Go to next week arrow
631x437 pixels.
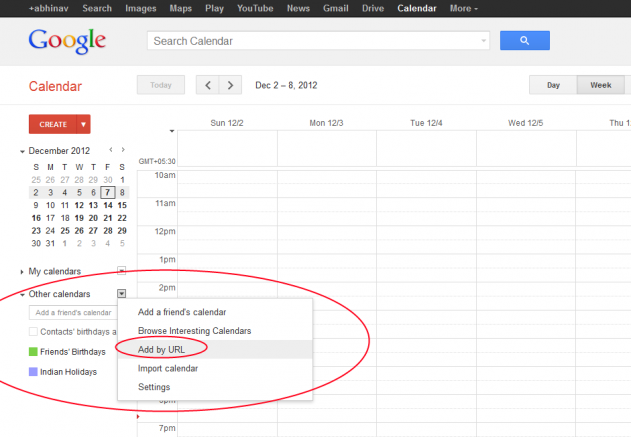[x=231, y=86]
